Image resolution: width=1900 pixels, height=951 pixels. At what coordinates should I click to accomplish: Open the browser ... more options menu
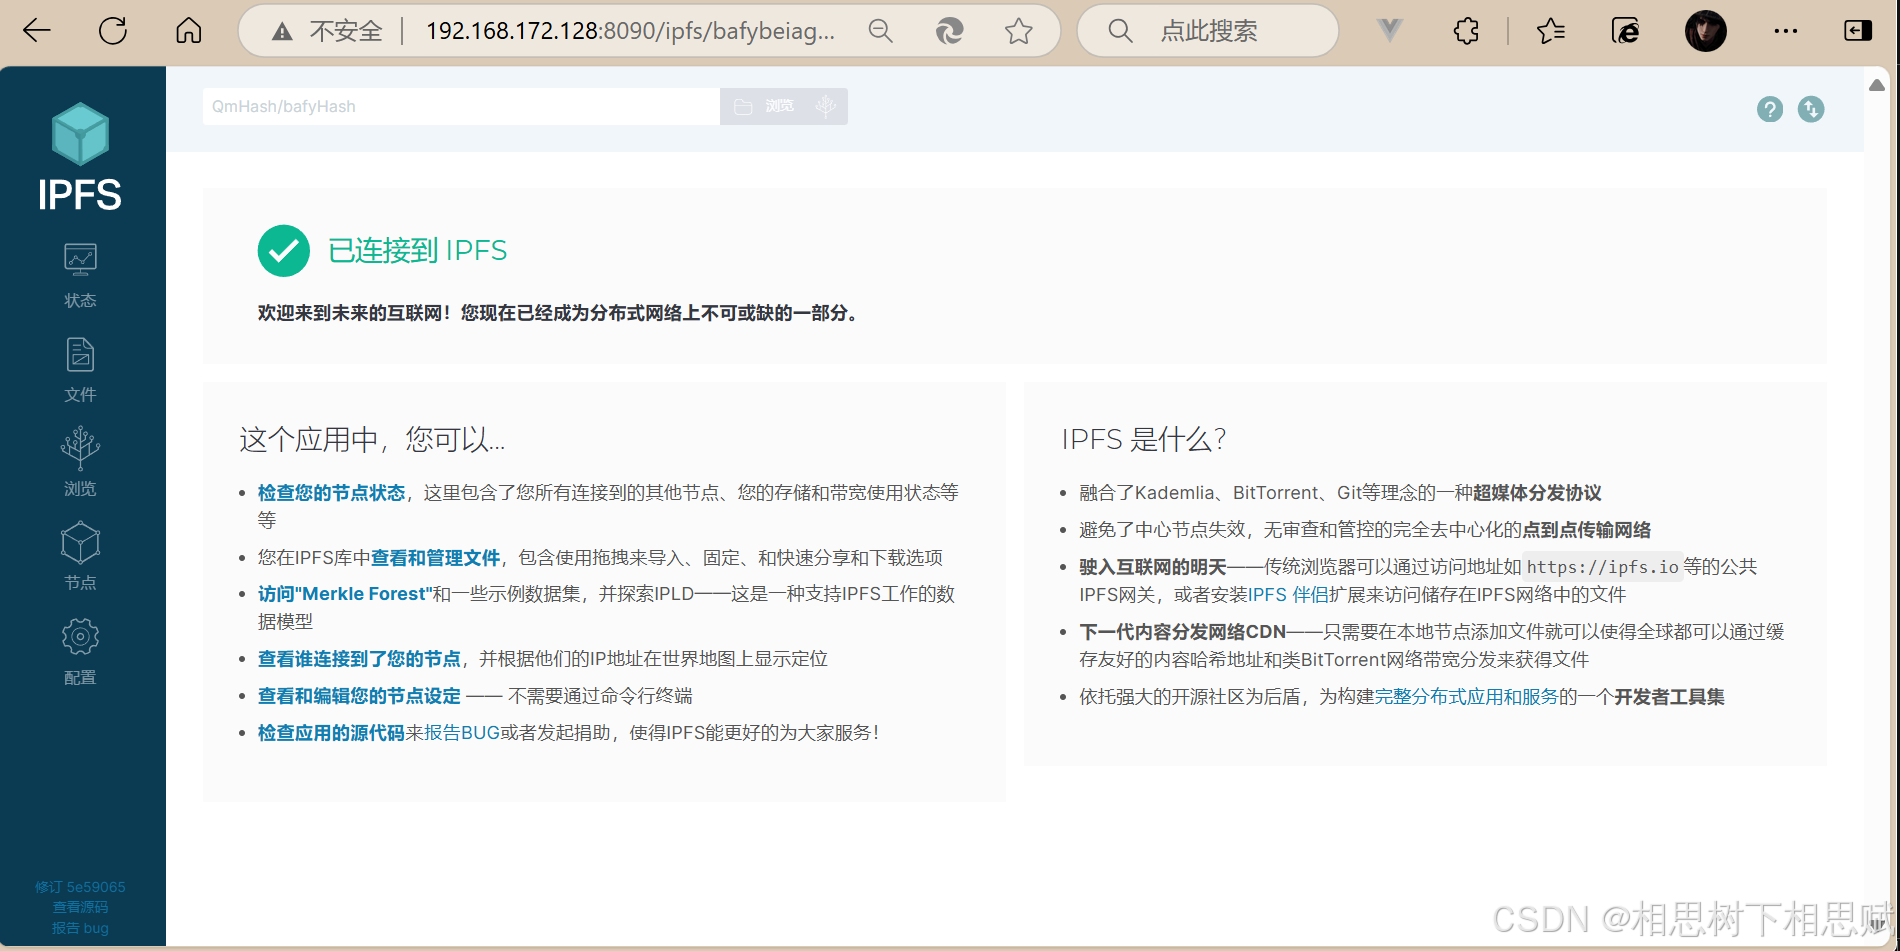[1786, 31]
